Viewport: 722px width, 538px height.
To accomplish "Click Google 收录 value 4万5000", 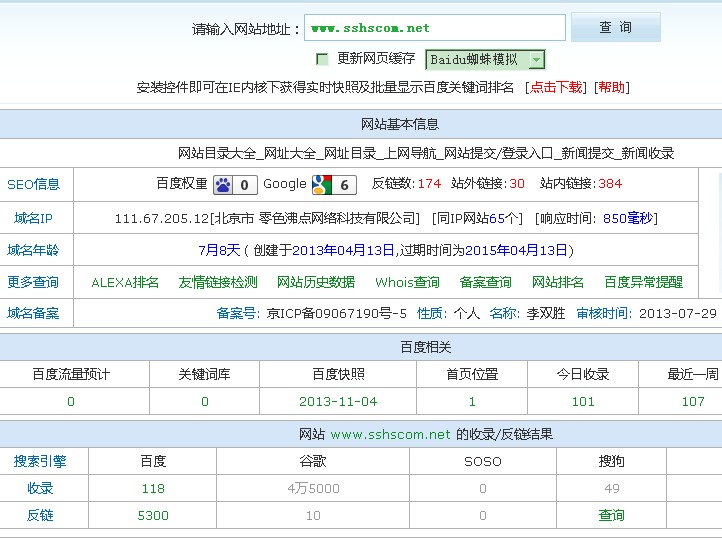I will point(314,488).
